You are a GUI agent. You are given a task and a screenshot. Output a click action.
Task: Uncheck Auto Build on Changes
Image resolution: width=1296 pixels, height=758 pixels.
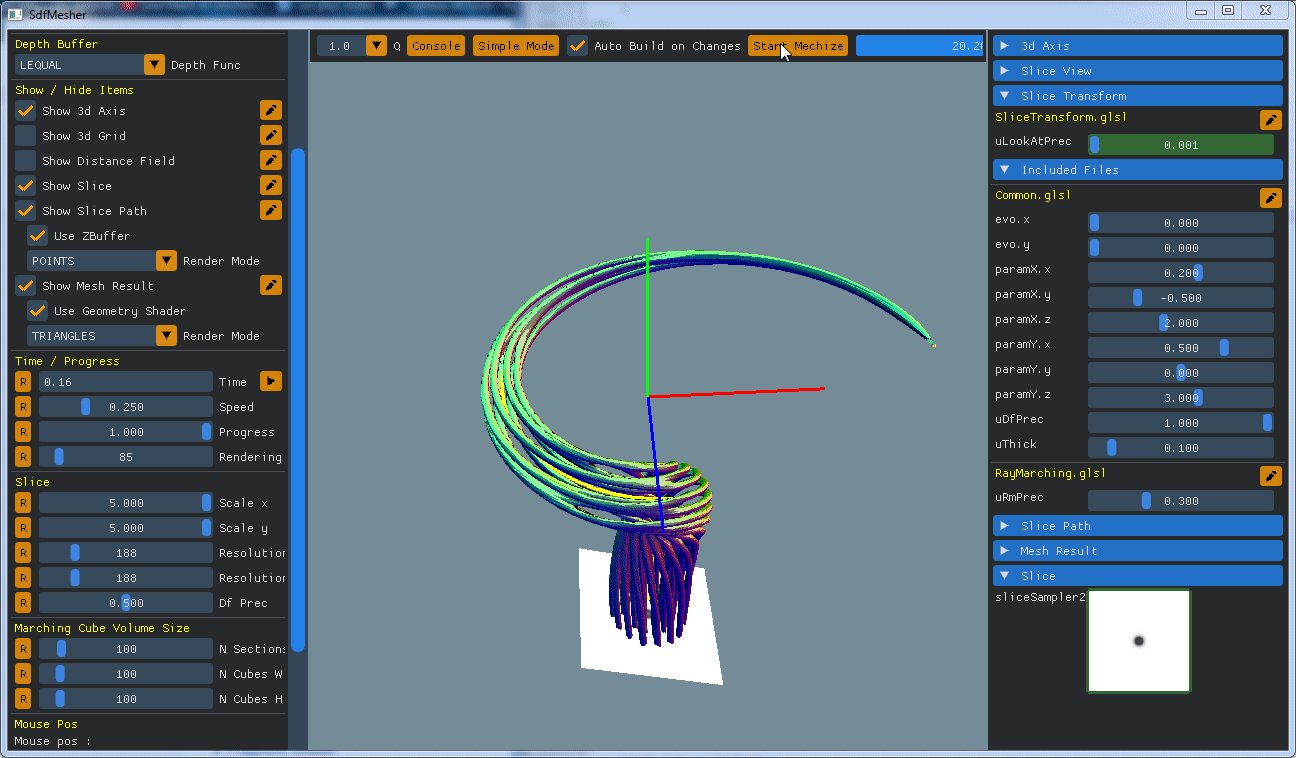click(x=576, y=45)
